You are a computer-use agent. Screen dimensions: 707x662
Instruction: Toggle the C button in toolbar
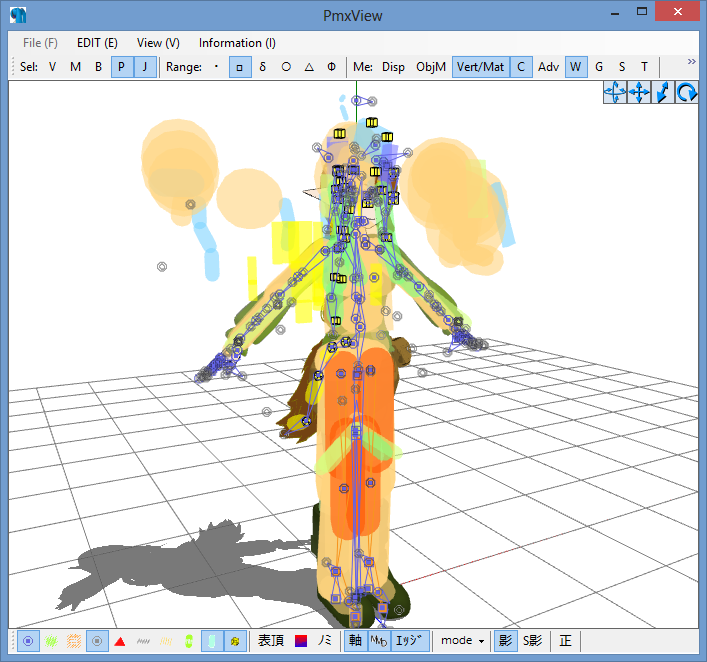pyautogui.click(x=521, y=67)
